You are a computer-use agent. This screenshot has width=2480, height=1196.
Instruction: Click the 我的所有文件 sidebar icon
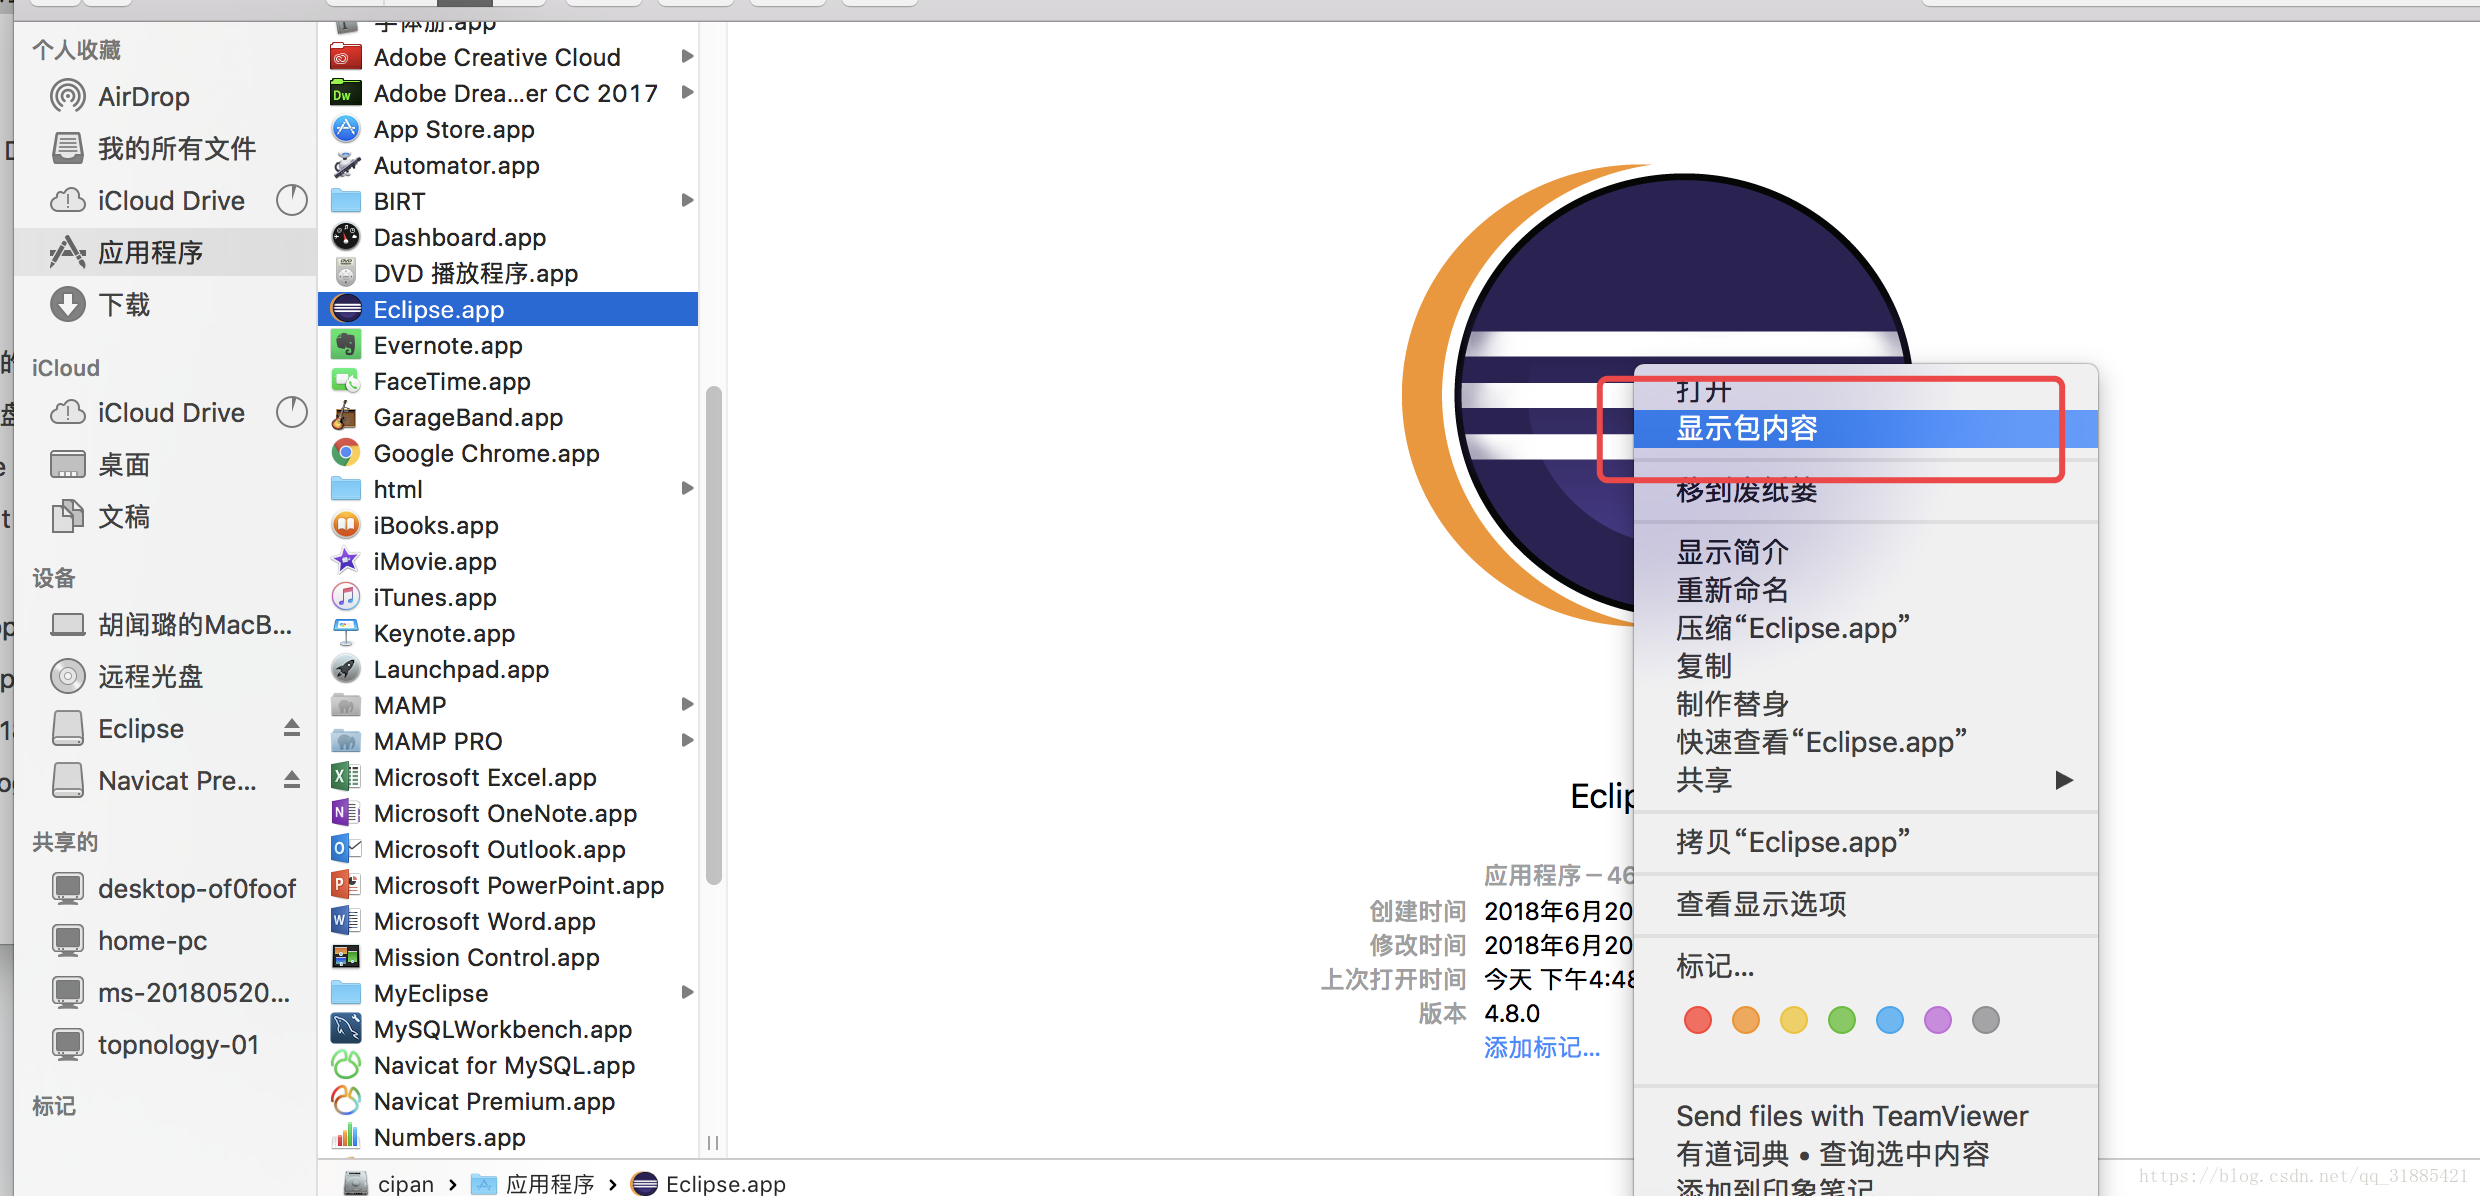click(x=68, y=149)
